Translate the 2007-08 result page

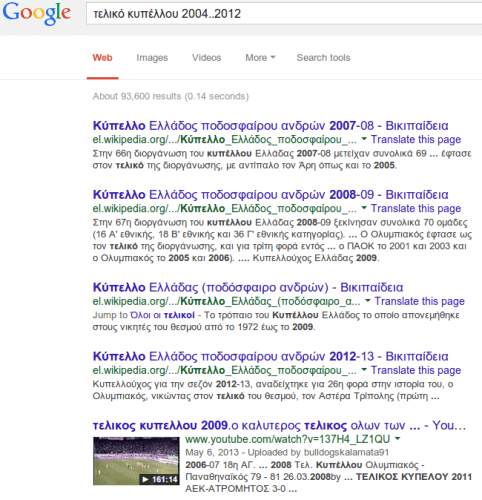(x=416, y=139)
